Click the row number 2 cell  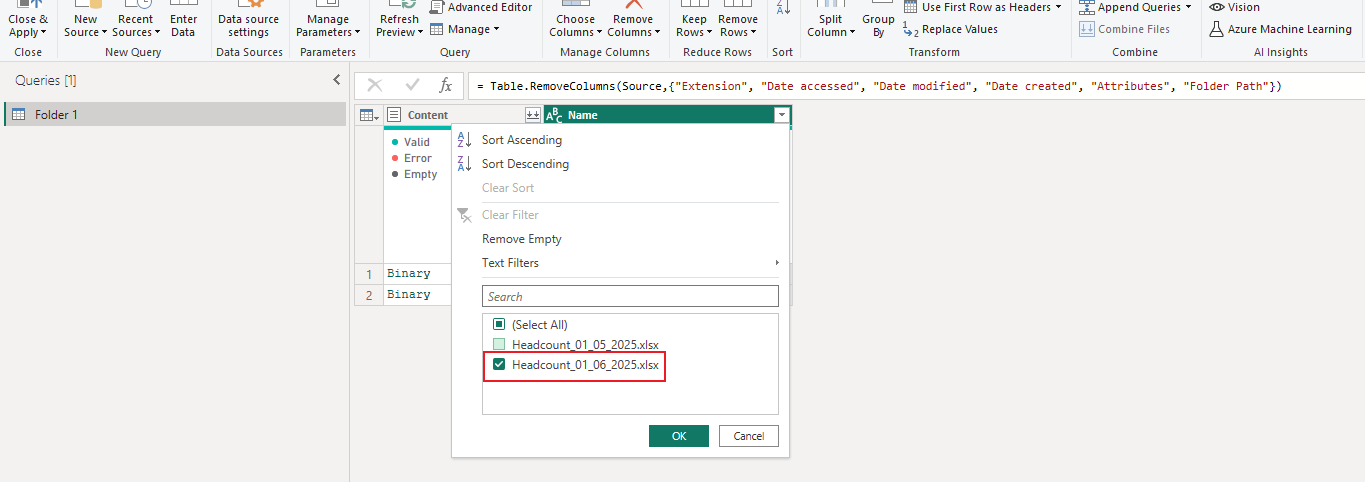pyautogui.click(x=369, y=294)
